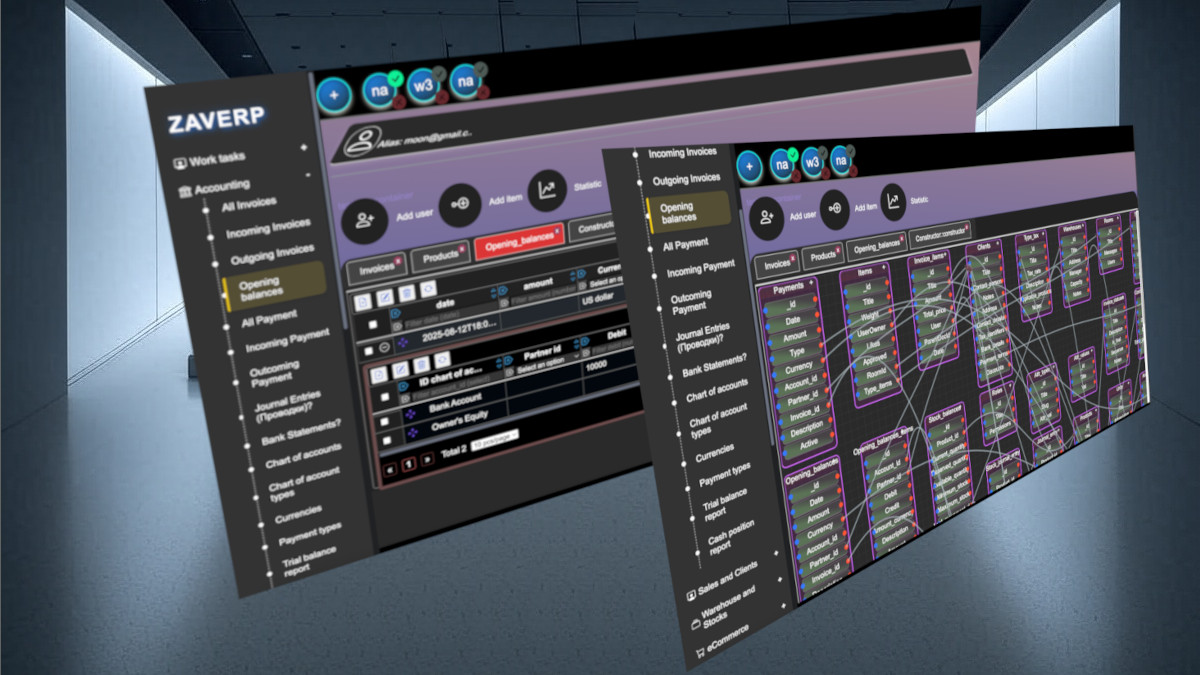Screen dimensions: 1200x675
Task: Close the Invoices tab in left window
Action: click(x=399, y=262)
